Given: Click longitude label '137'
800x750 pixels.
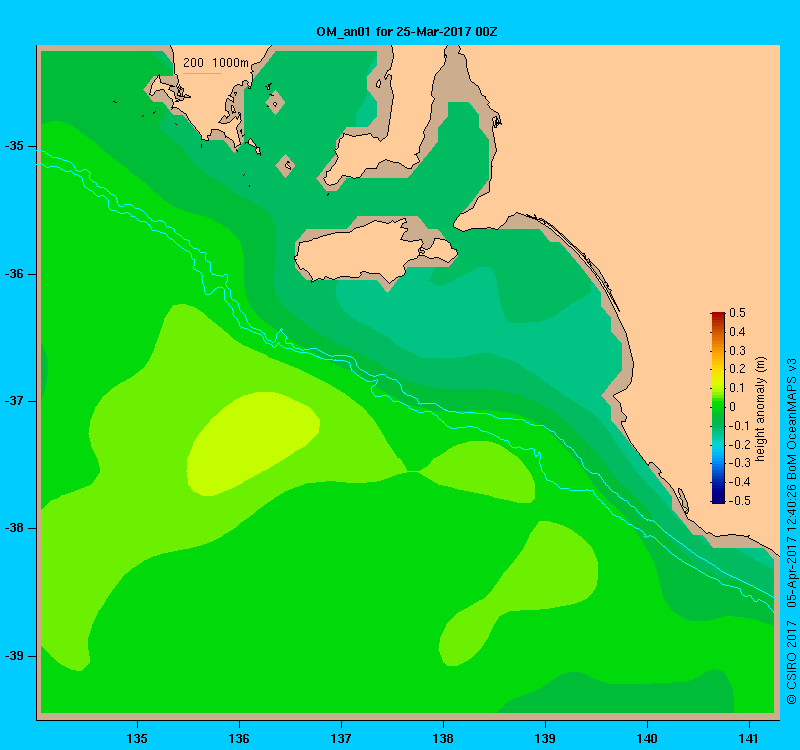Looking at the screenshot, I should point(341,738).
